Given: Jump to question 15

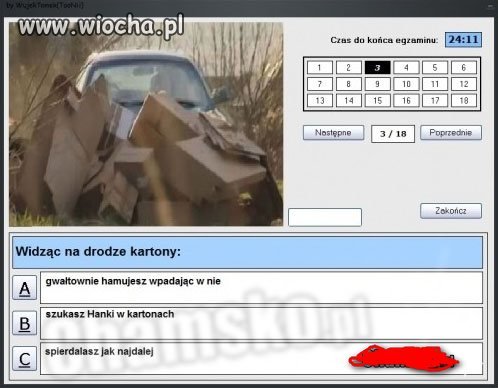Looking at the screenshot, I should point(377,100).
